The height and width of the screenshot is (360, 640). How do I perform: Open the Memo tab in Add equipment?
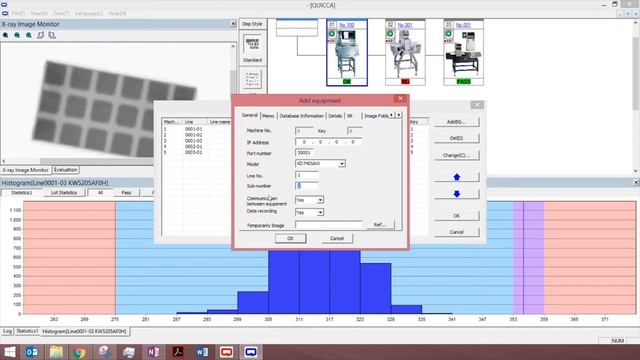268,116
